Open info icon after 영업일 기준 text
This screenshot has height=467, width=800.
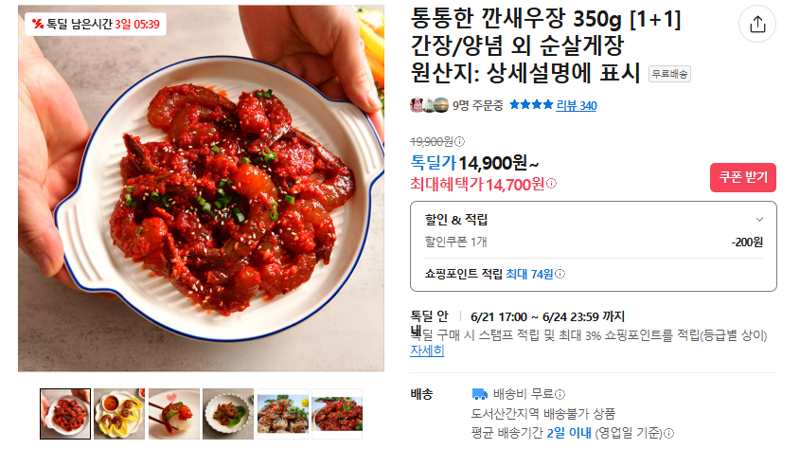[x=669, y=433]
